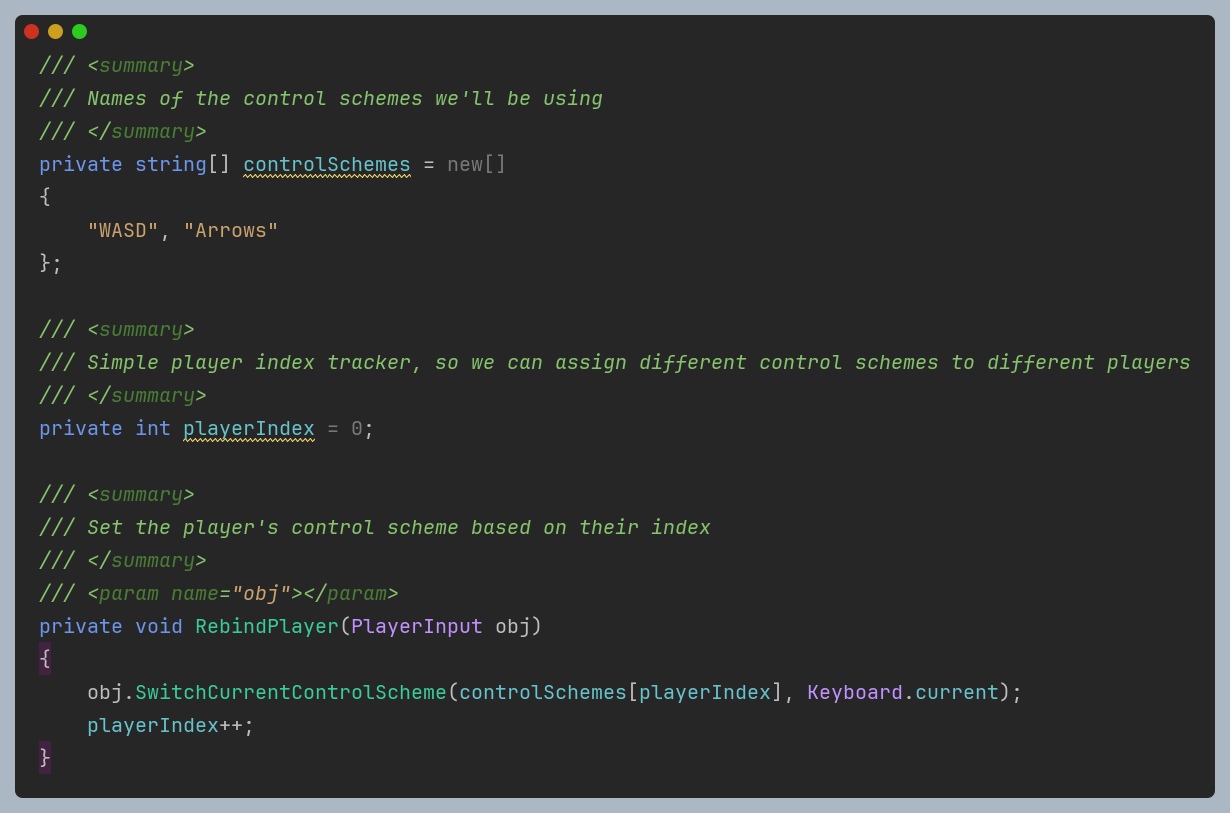This screenshot has width=1230, height=813.
Task: Click the new[] array initializer
Action: click(481, 164)
